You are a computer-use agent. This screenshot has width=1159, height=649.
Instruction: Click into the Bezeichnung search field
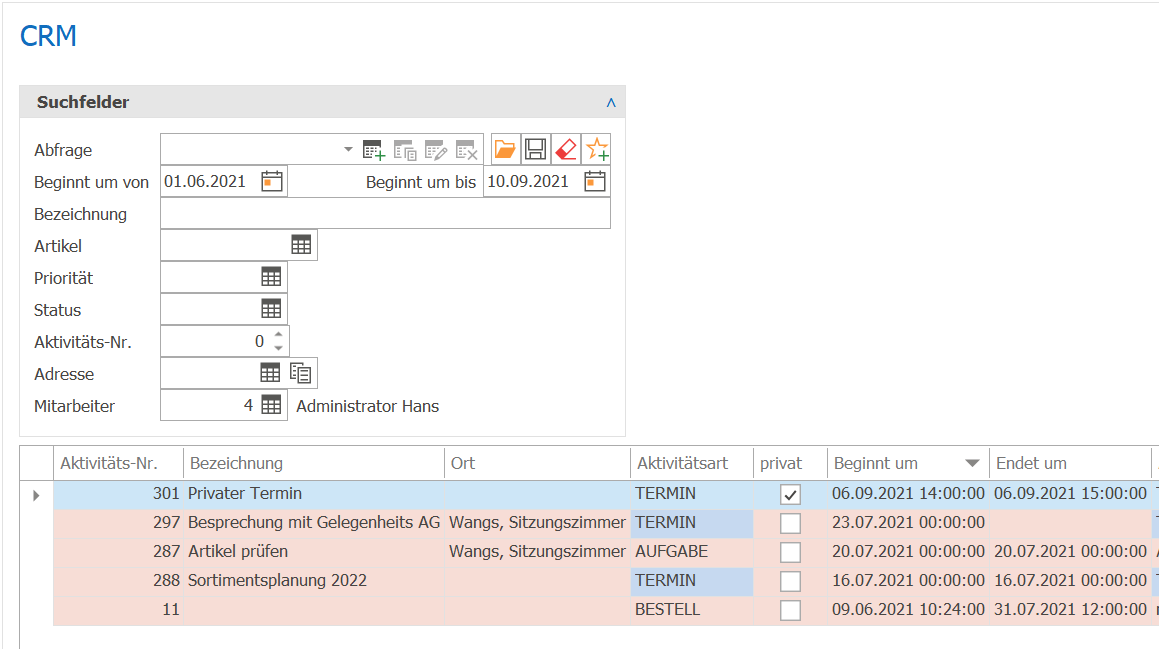(x=385, y=214)
